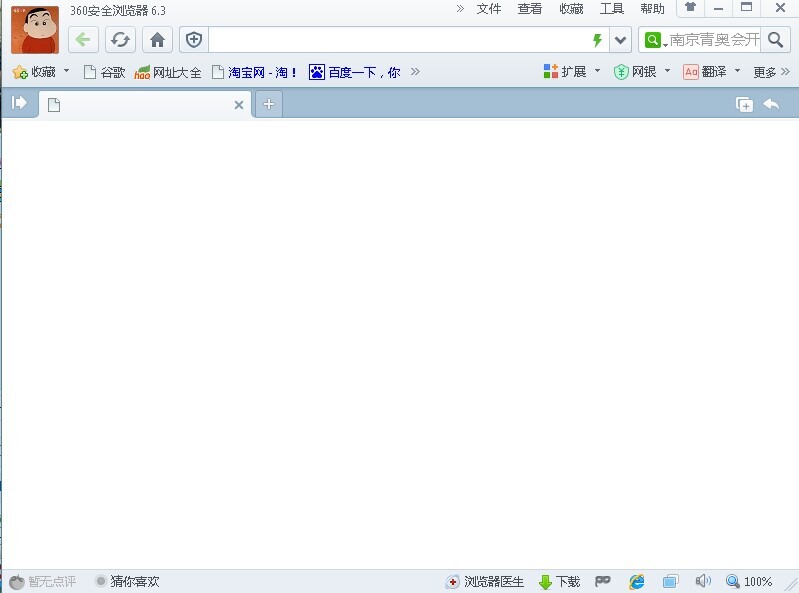Click the security shield icon beside address bar
Image resolution: width=799 pixels, height=593 pixels.
(194, 40)
